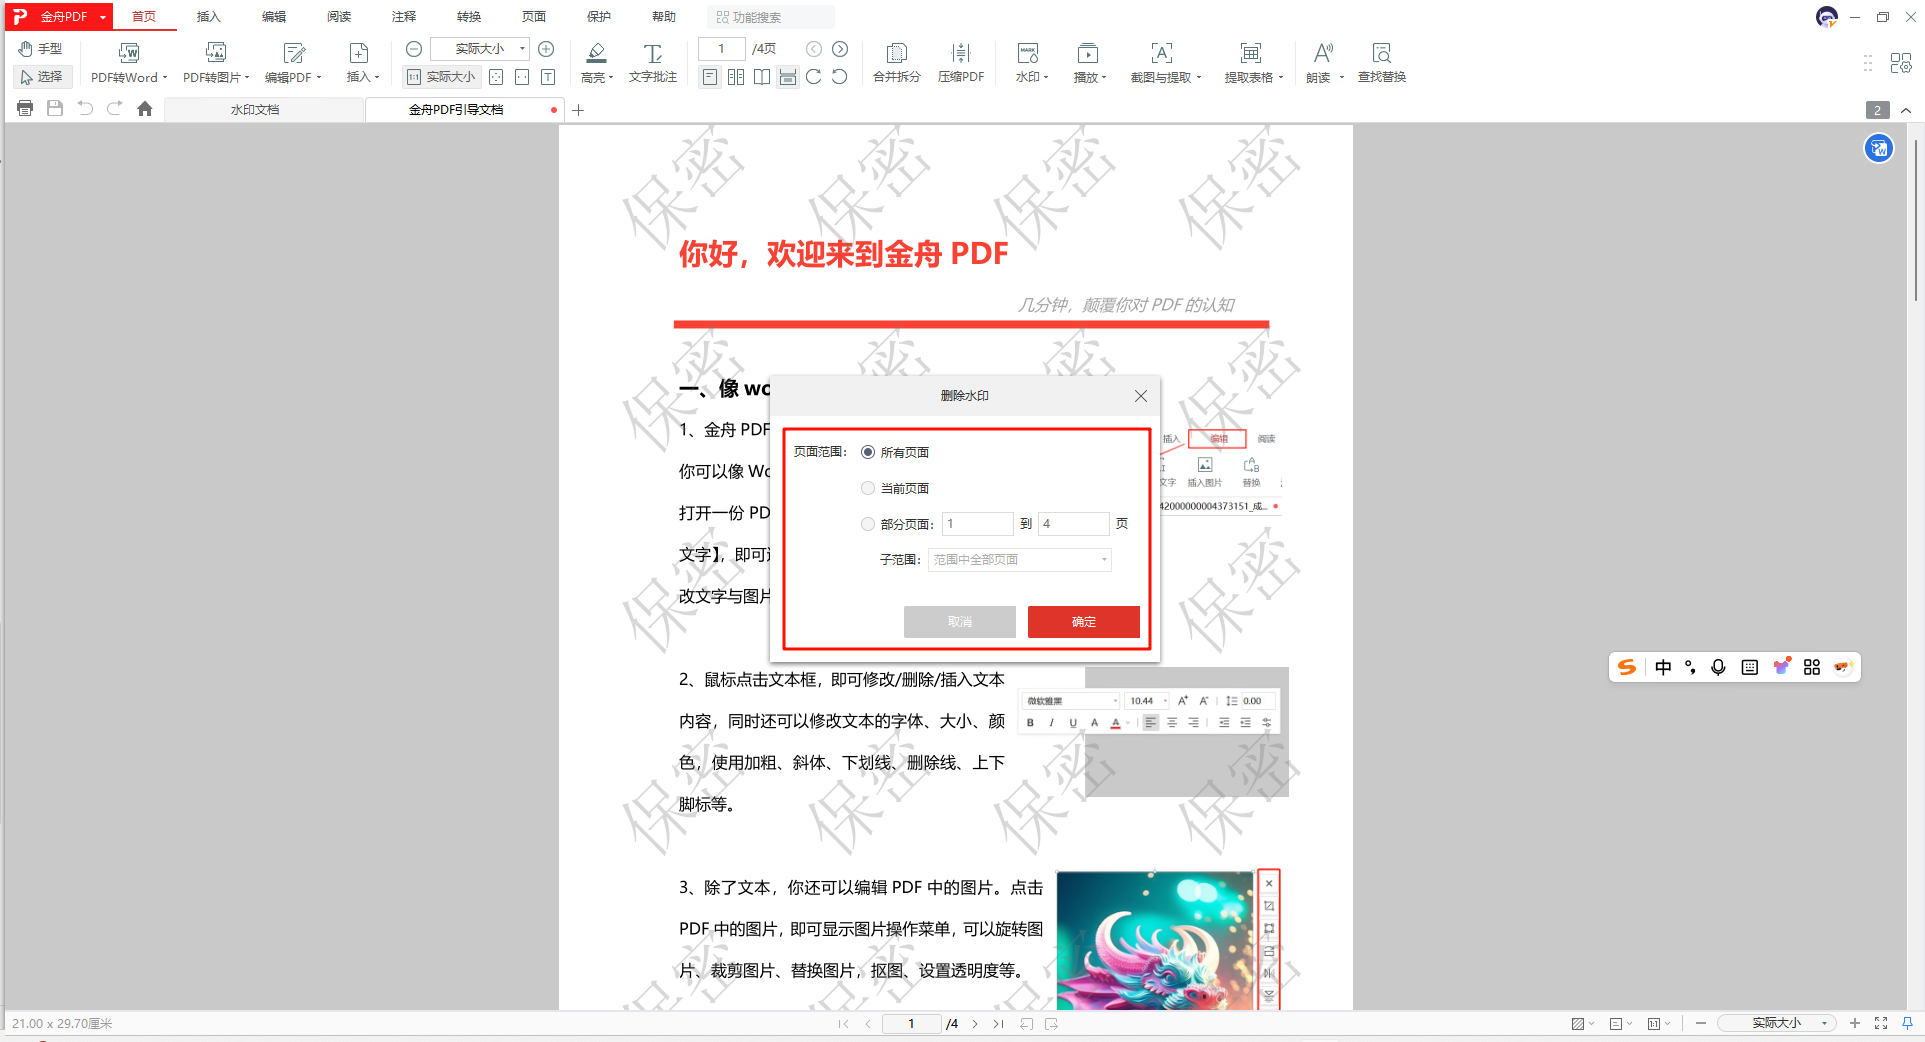Open status bar zoom 实际大小 dropdown

pyautogui.click(x=1777, y=1024)
